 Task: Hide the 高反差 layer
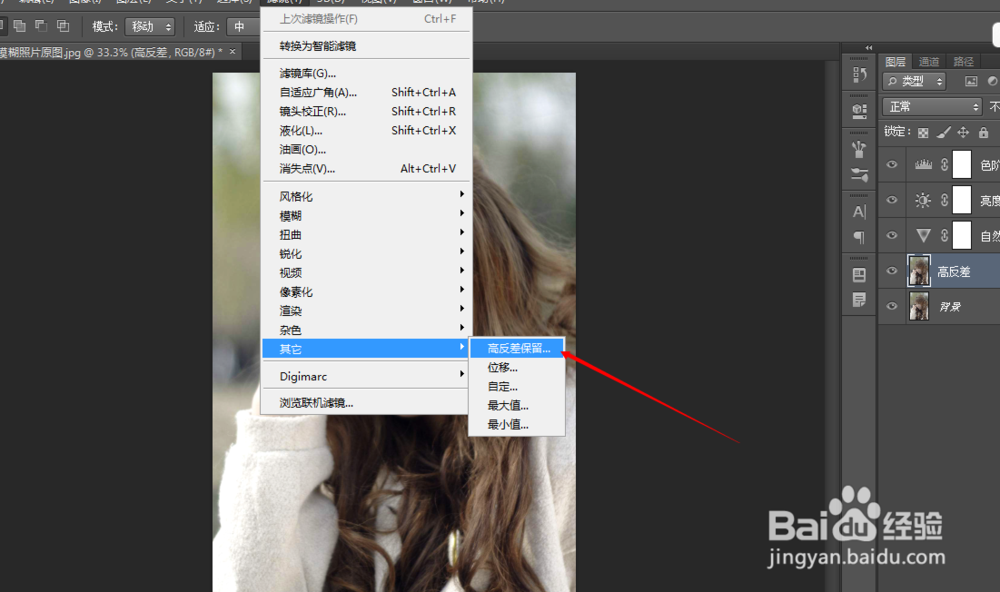click(892, 271)
